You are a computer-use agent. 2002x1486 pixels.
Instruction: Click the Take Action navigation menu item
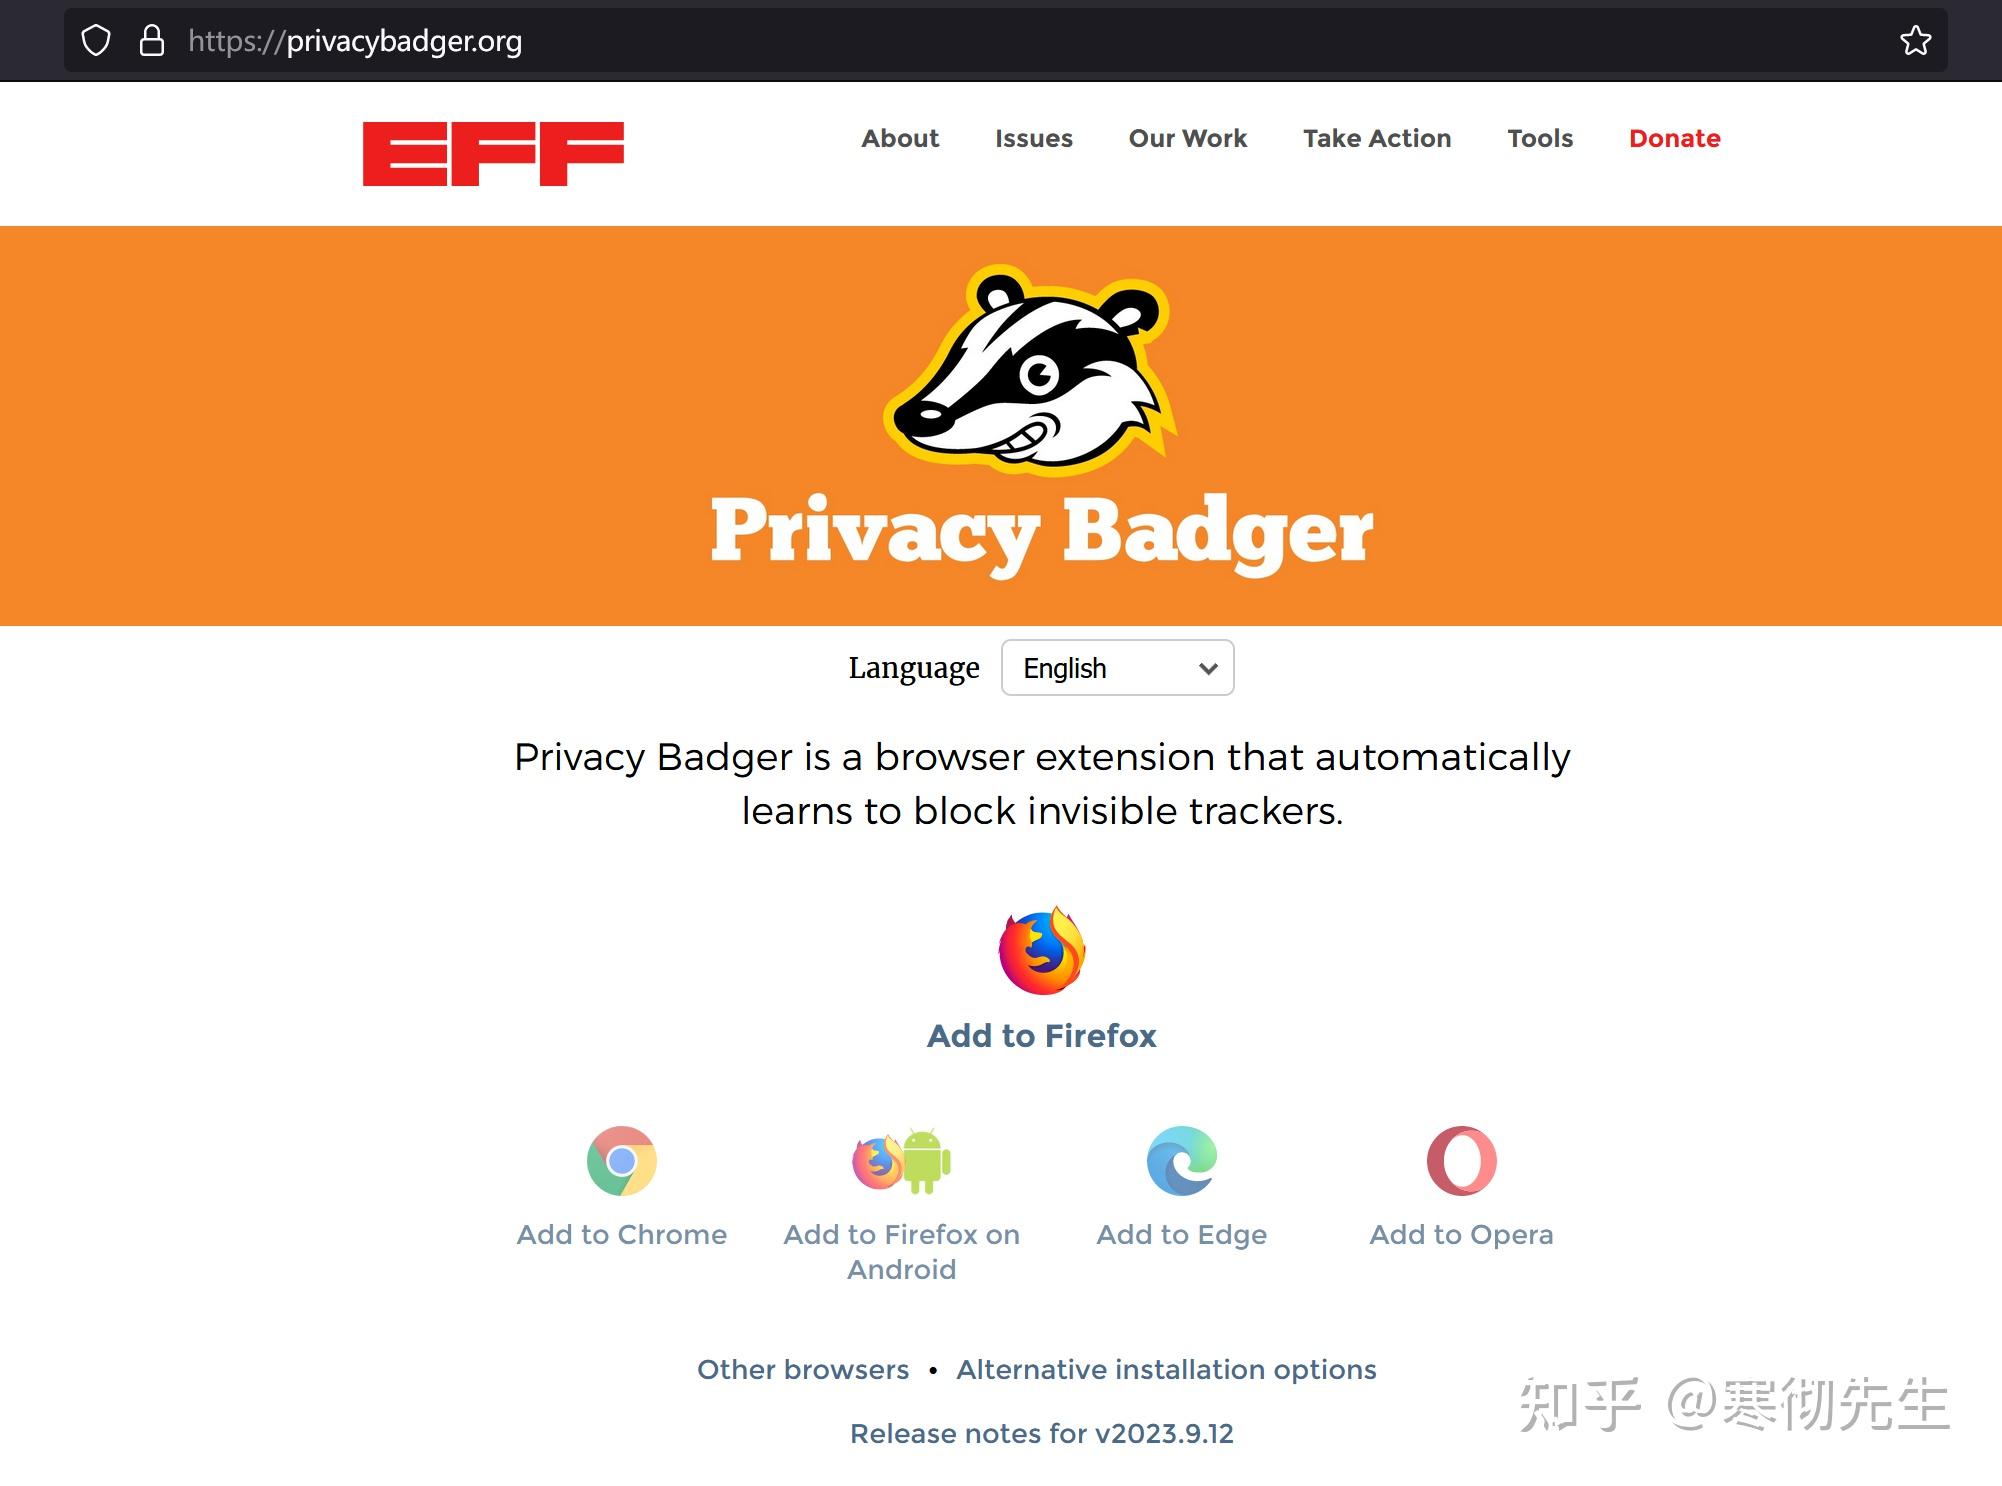tap(1376, 139)
